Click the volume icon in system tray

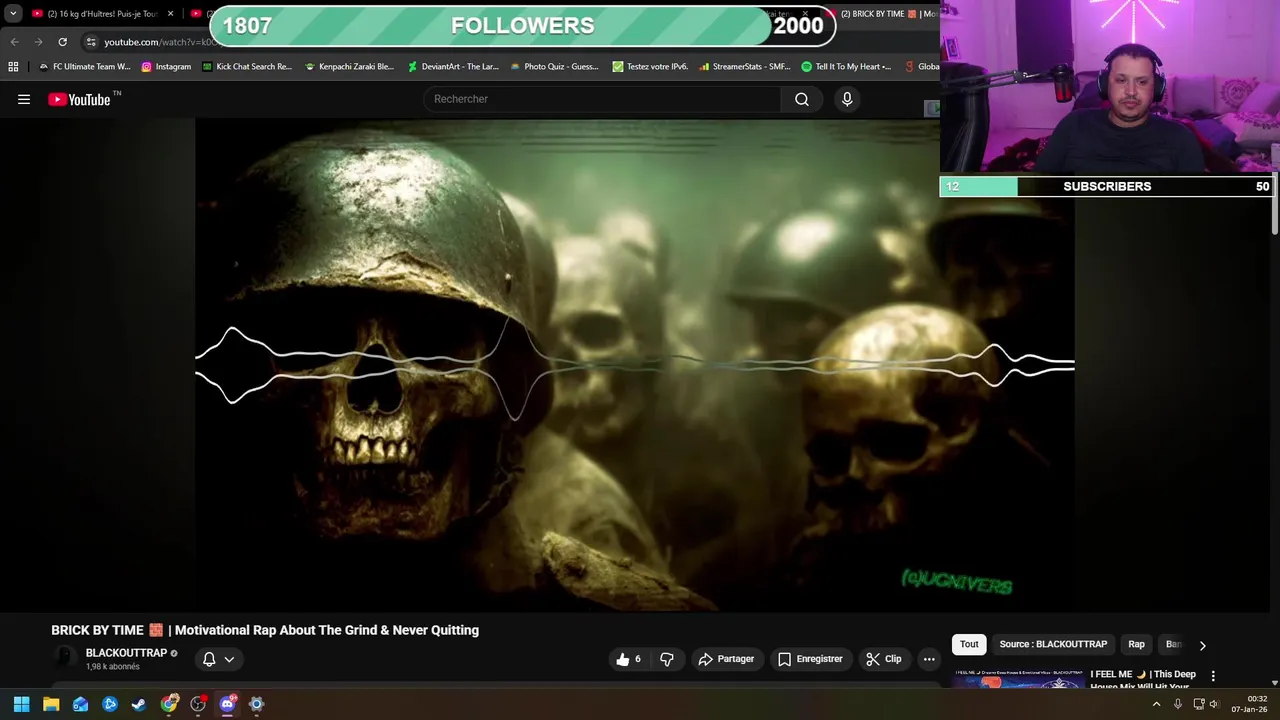[1215, 704]
